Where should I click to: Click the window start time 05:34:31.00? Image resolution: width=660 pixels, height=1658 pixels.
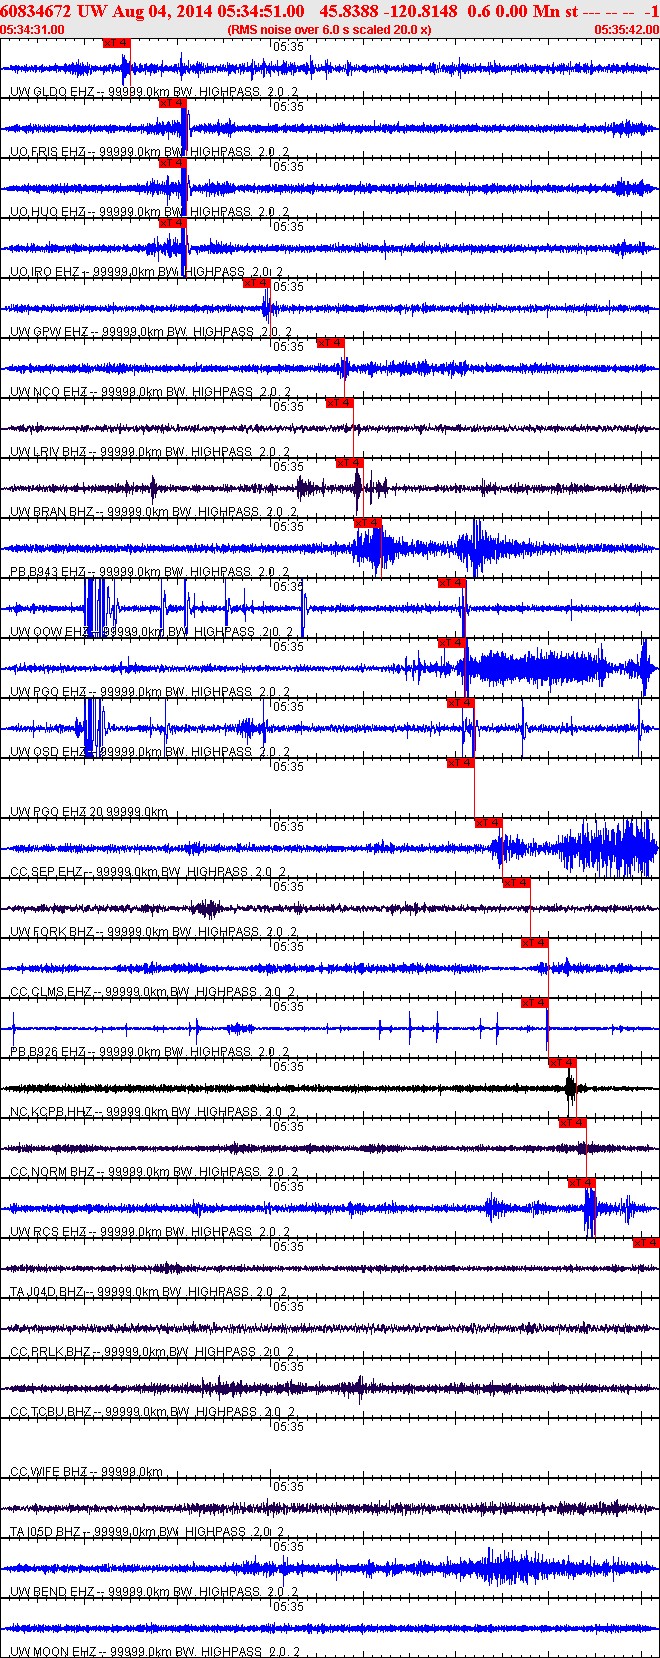(x=33, y=30)
